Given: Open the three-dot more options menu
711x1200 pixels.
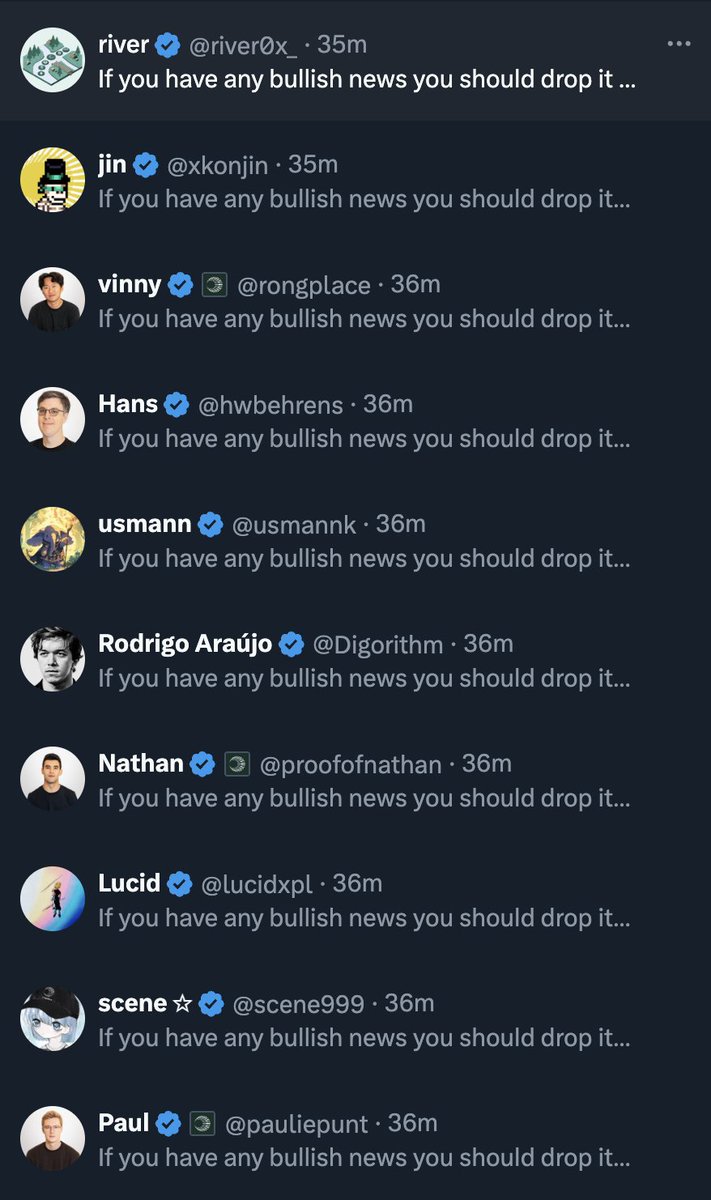Looking at the screenshot, I should coord(679,44).
